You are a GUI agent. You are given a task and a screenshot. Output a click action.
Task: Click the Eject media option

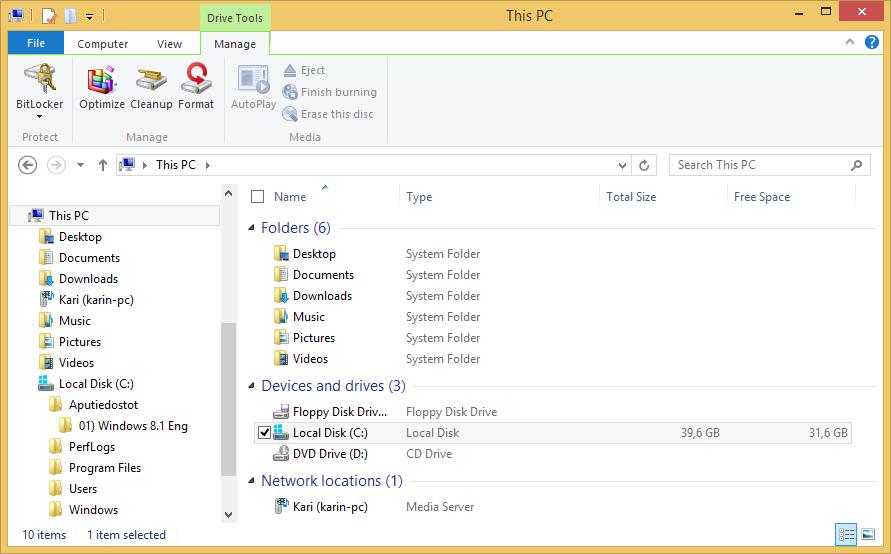click(x=304, y=70)
